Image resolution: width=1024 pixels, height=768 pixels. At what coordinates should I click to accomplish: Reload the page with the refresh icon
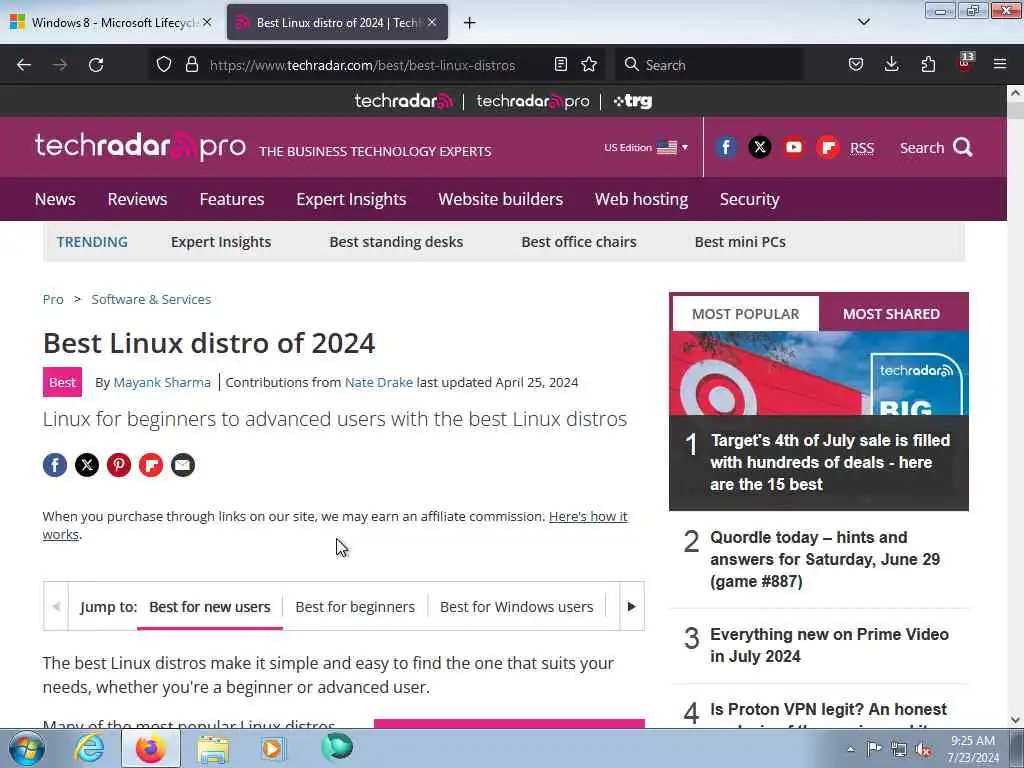pos(96,65)
